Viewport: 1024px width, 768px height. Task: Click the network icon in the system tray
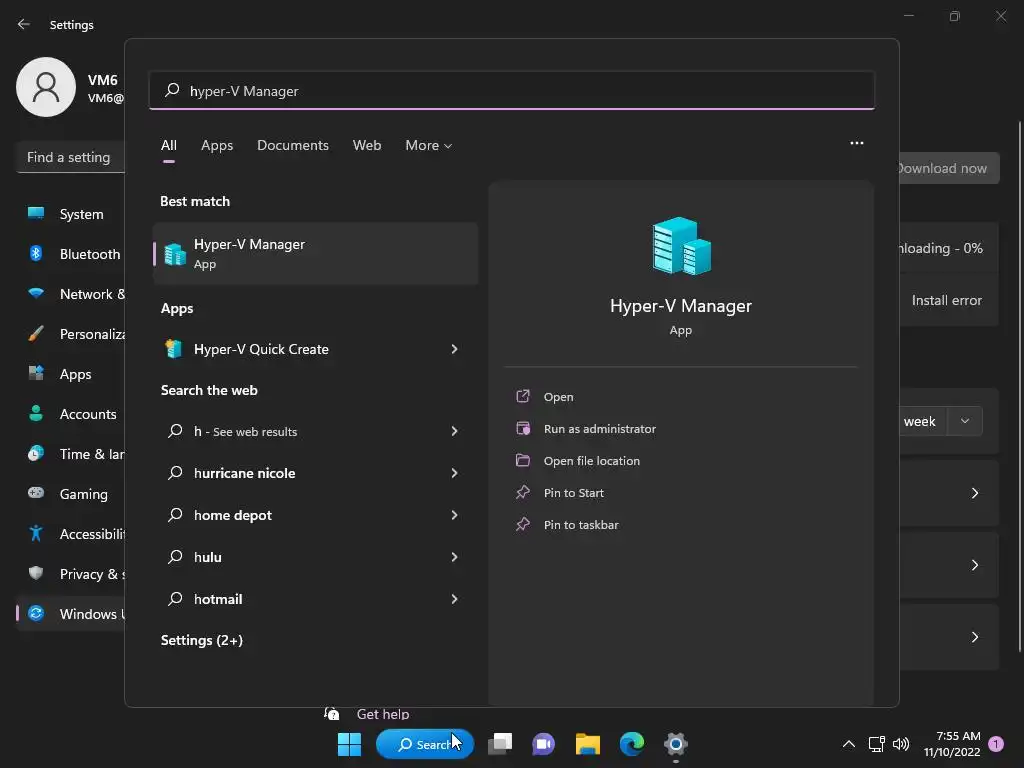tap(876, 744)
